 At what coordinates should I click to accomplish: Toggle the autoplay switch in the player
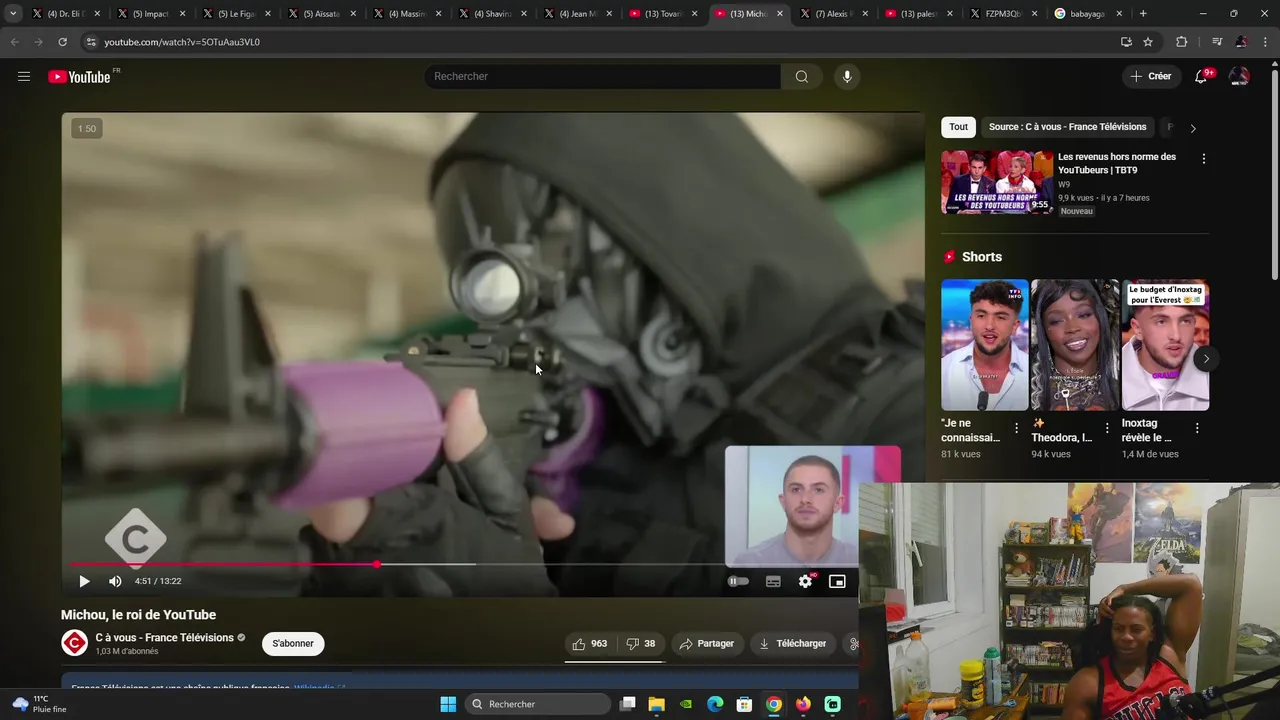pyautogui.click(x=738, y=581)
